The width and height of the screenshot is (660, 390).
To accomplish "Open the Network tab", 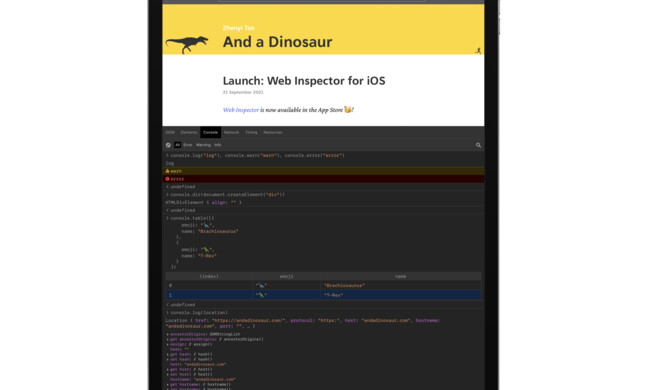I will pos(231,132).
